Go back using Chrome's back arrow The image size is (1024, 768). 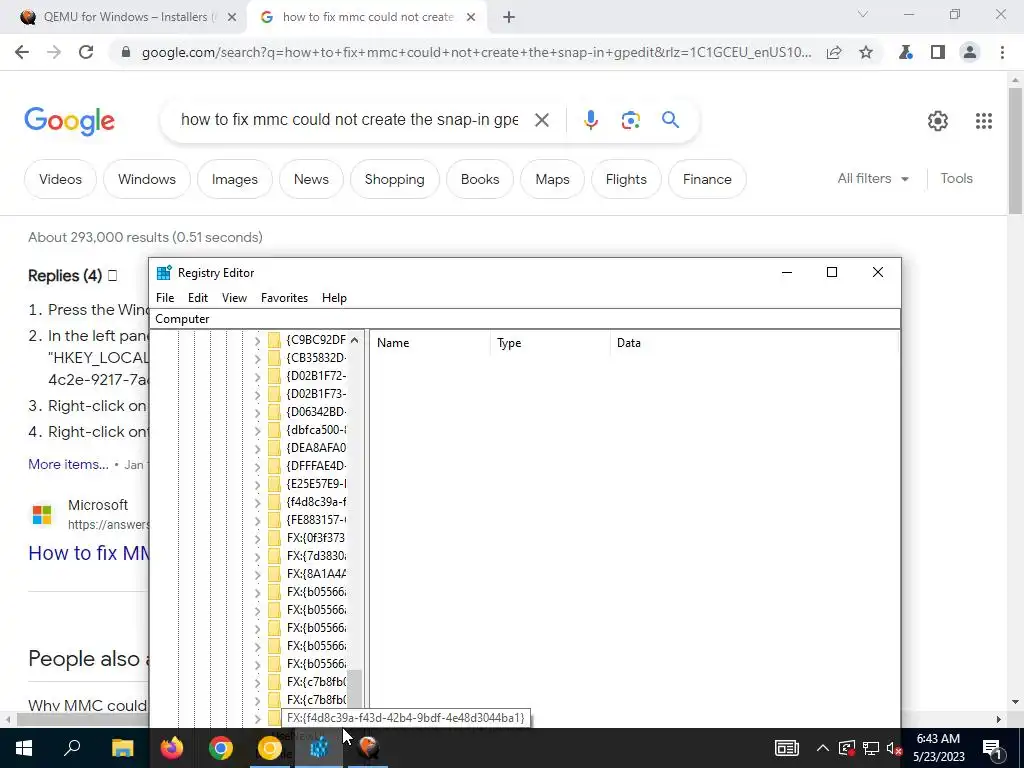tap(22, 52)
